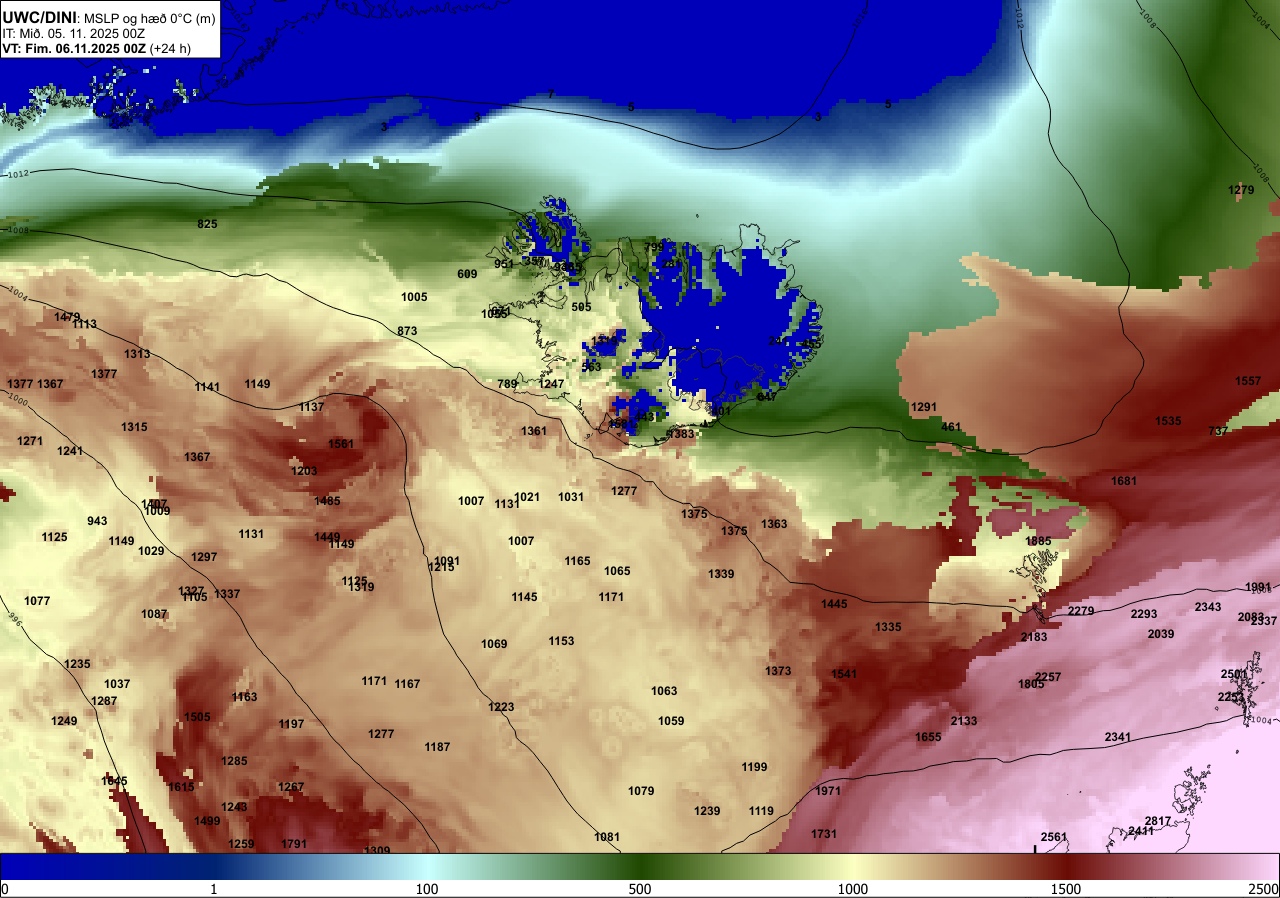Click the 1247 height value

pyautogui.click(x=552, y=384)
